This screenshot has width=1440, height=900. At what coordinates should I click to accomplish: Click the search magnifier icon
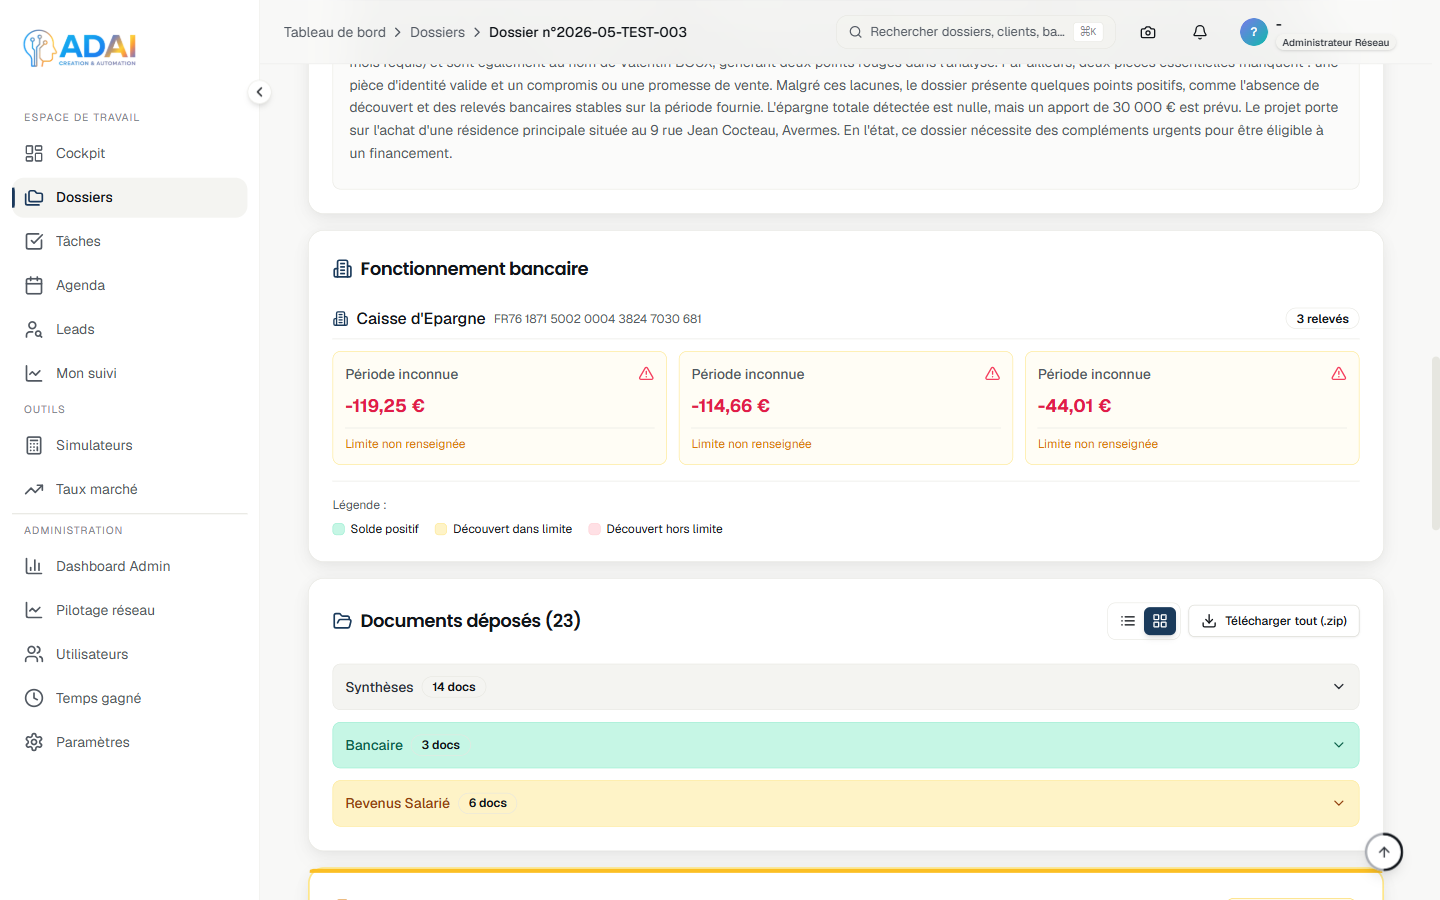(x=856, y=32)
